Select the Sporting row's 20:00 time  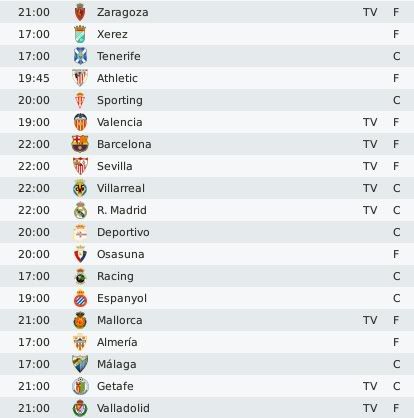coord(34,100)
